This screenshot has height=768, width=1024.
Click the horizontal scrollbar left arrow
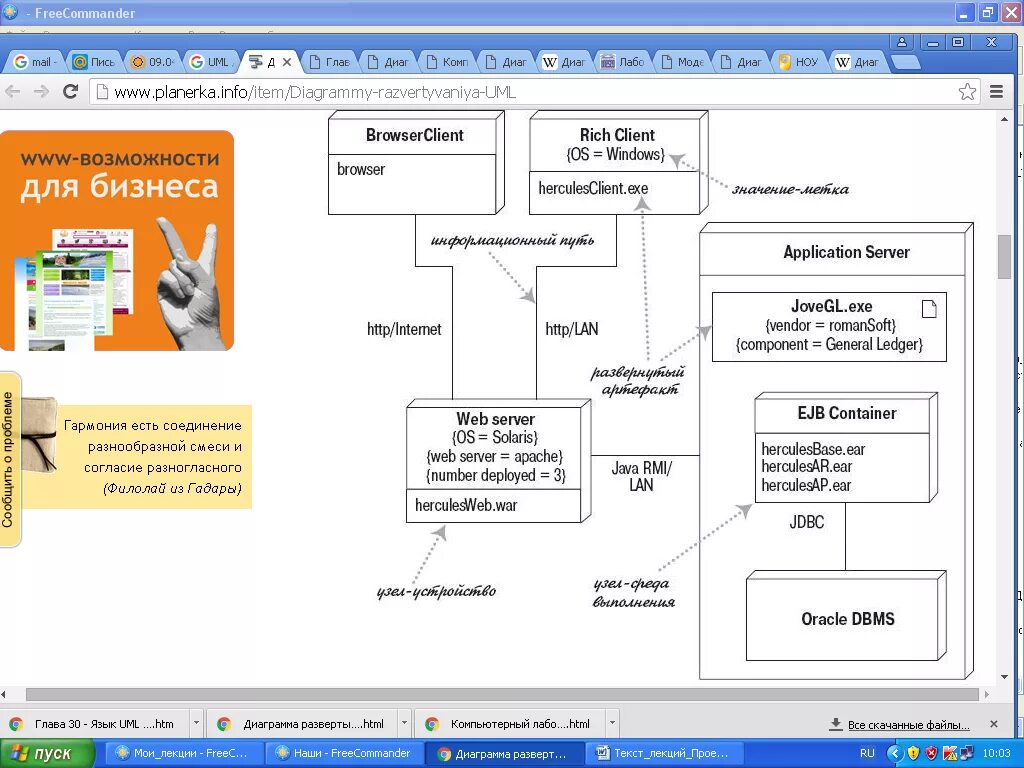pos(4,694)
